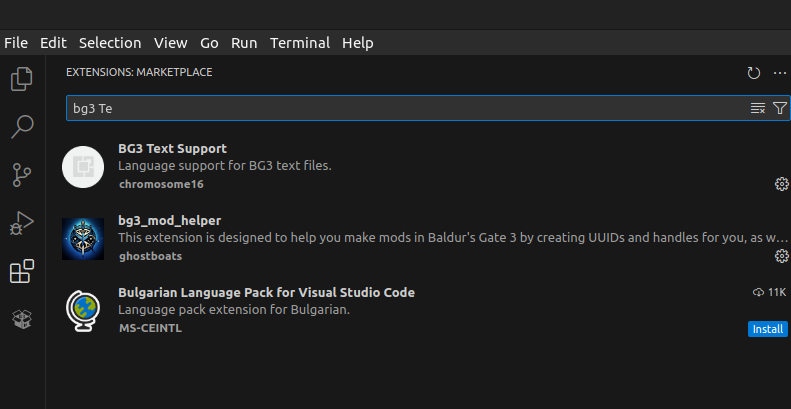Click the 11K download count
Image resolution: width=791 pixels, height=409 pixels.
pyautogui.click(x=769, y=293)
